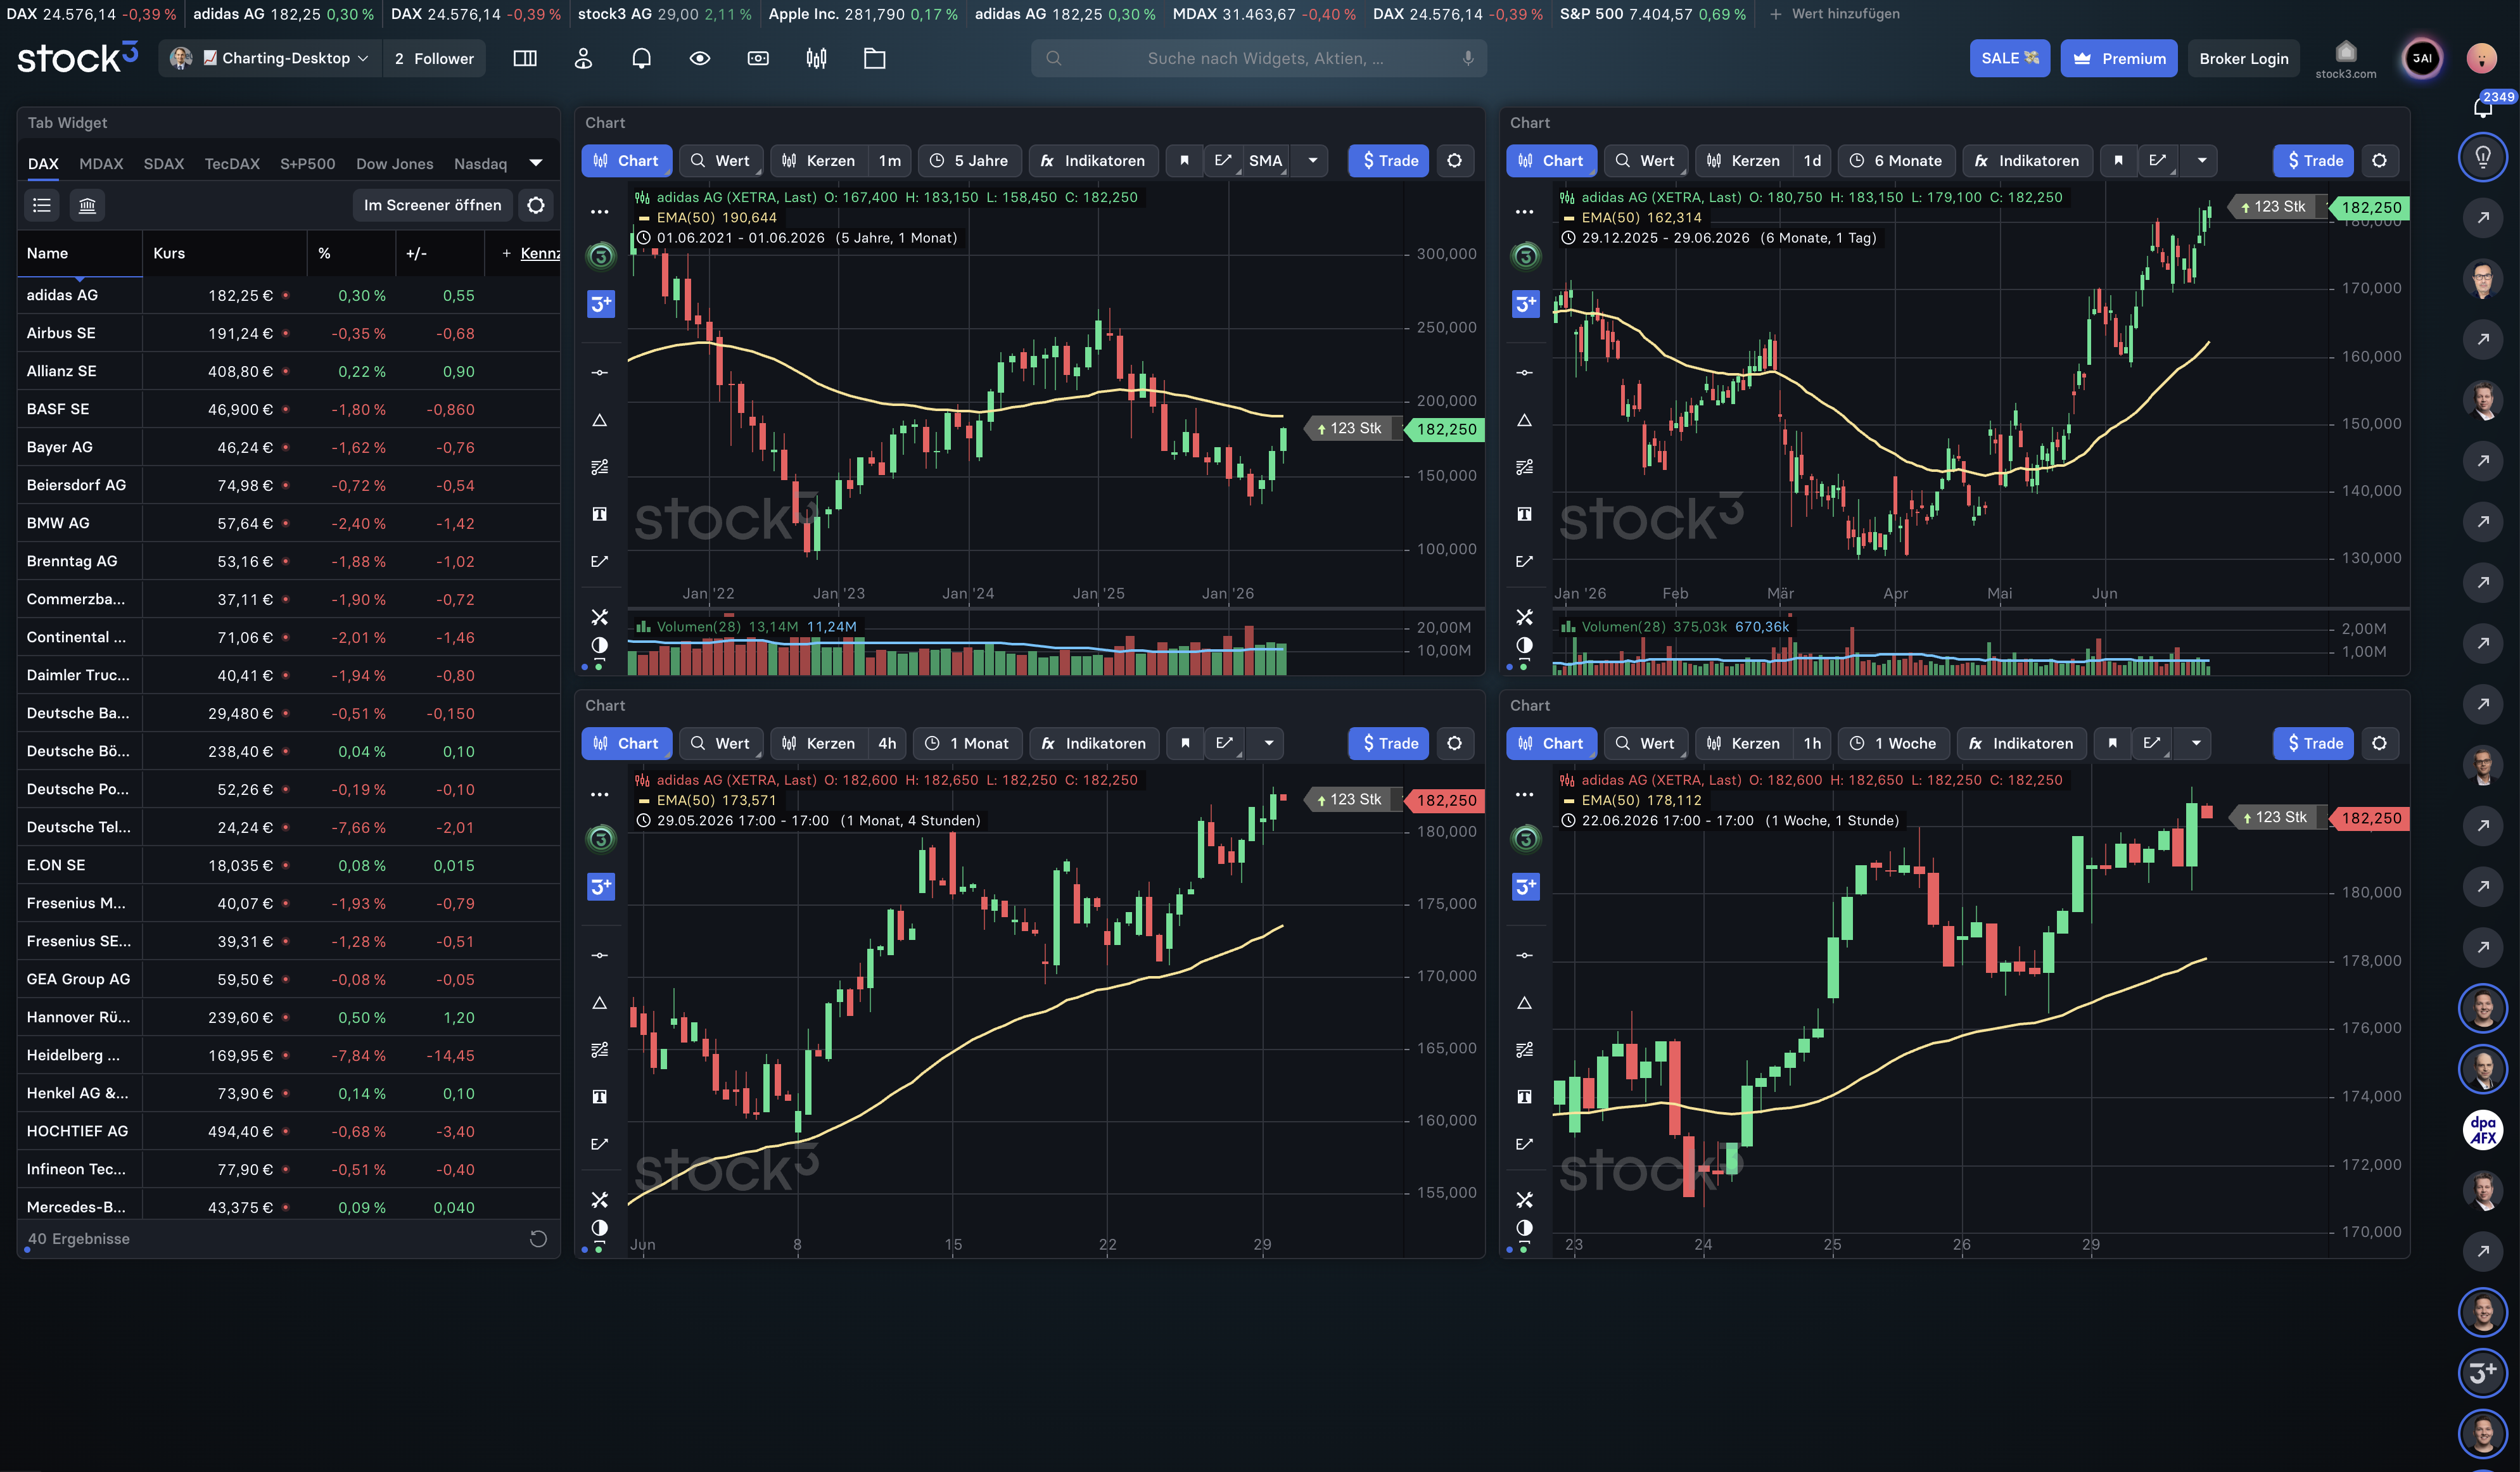
Task: Click the Premium button
Action: click(x=2118, y=58)
